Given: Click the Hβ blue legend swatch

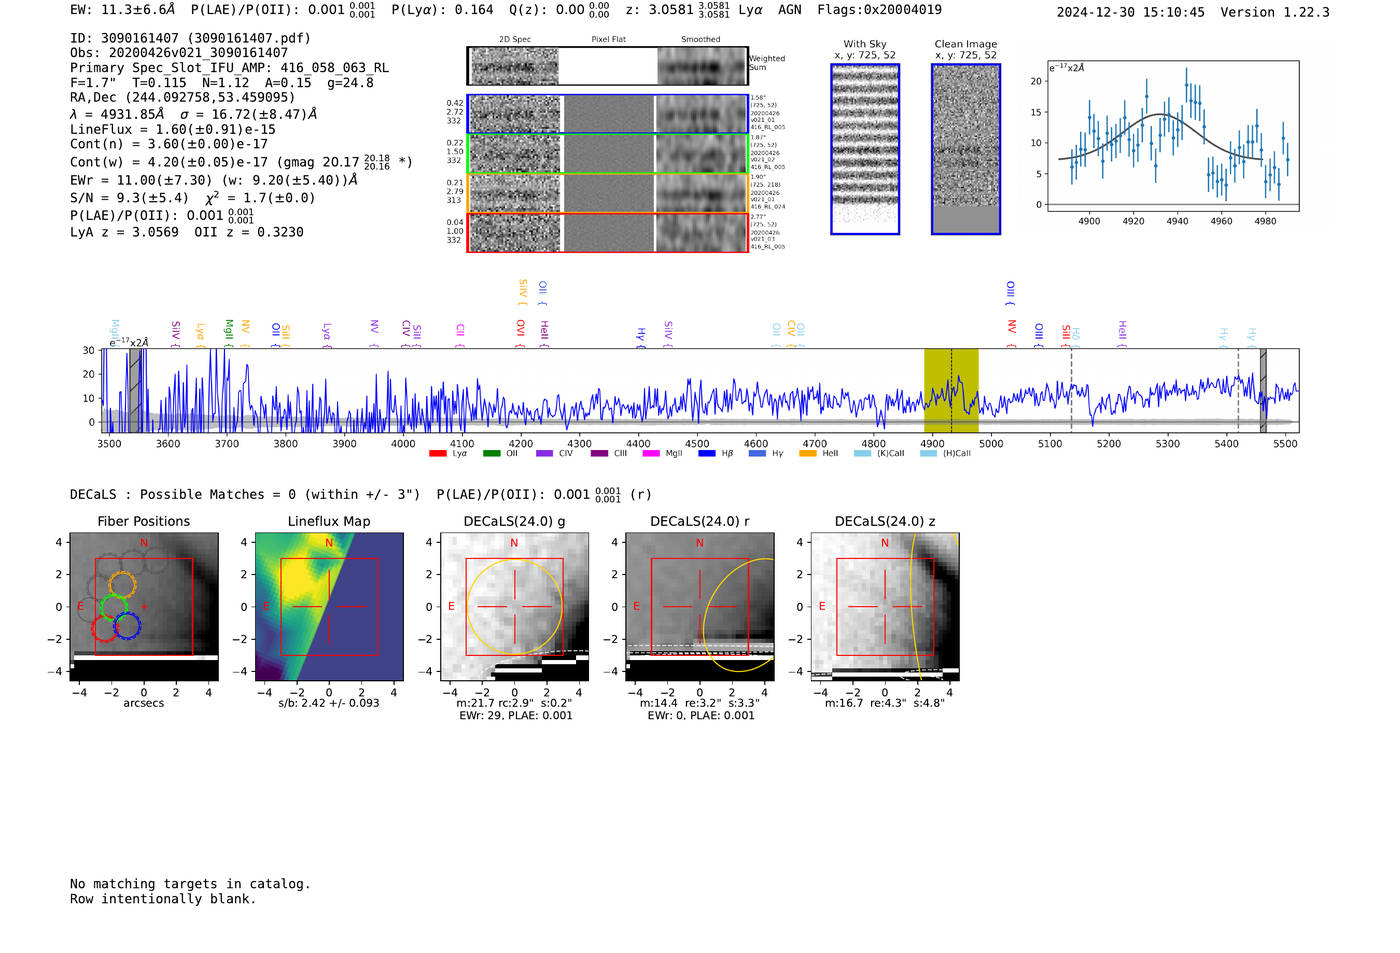Looking at the screenshot, I should coord(707,454).
